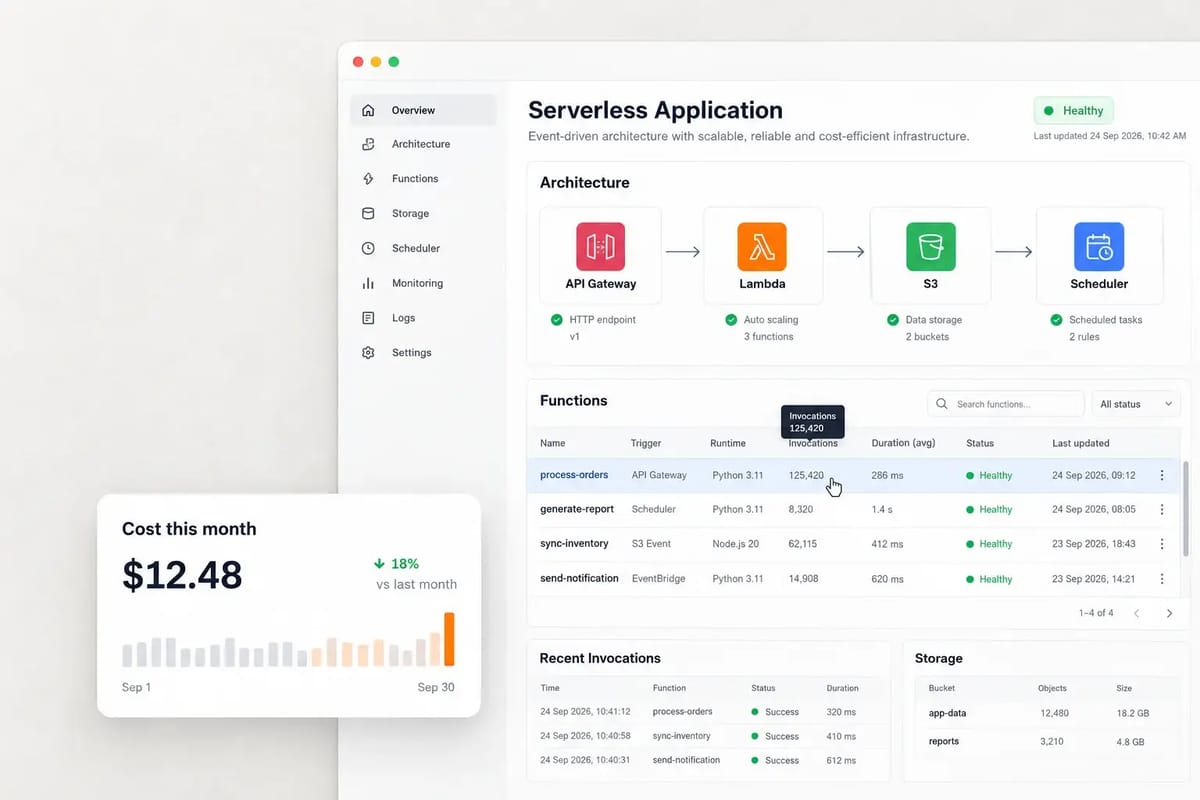Open the sync-inventory function link
The height and width of the screenshot is (800, 1200).
[x=574, y=544]
